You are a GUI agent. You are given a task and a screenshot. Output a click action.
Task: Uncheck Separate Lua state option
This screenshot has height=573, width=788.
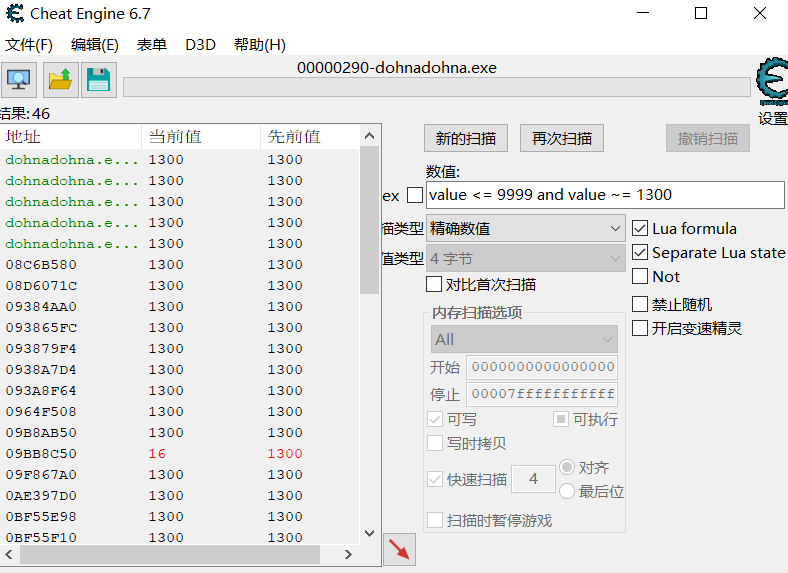[640, 253]
